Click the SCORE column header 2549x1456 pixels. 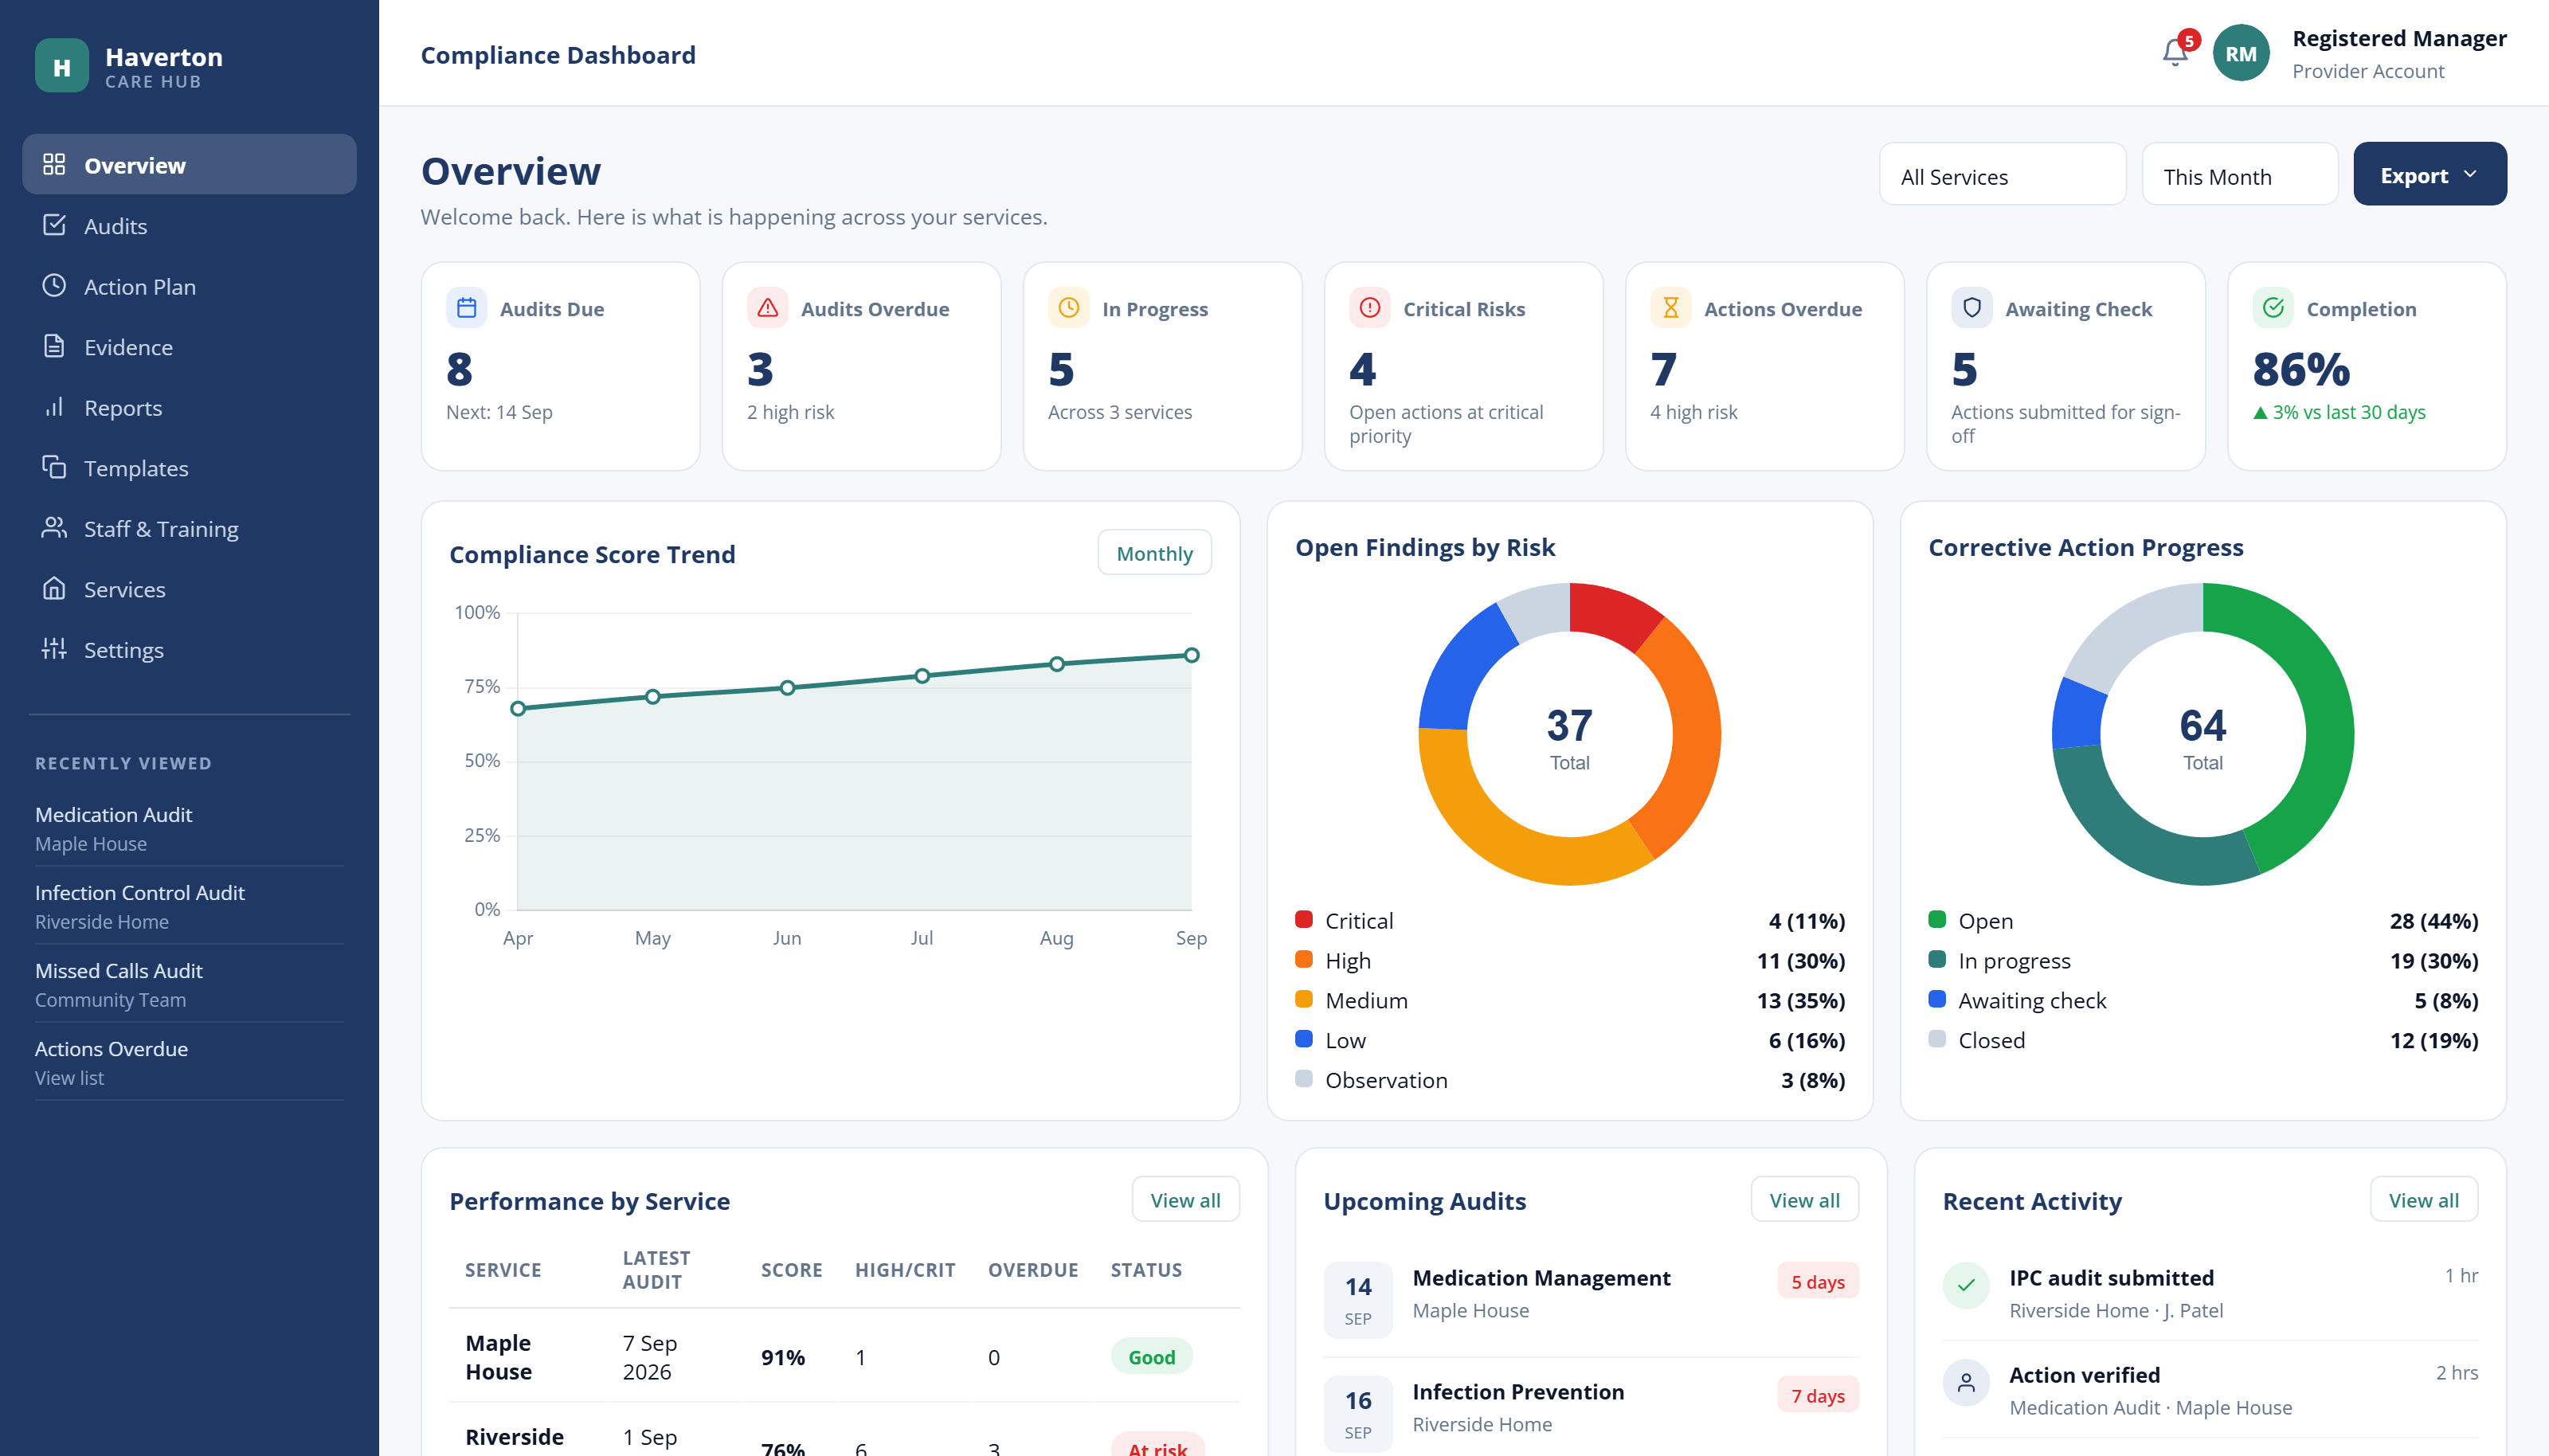(791, 1270)
